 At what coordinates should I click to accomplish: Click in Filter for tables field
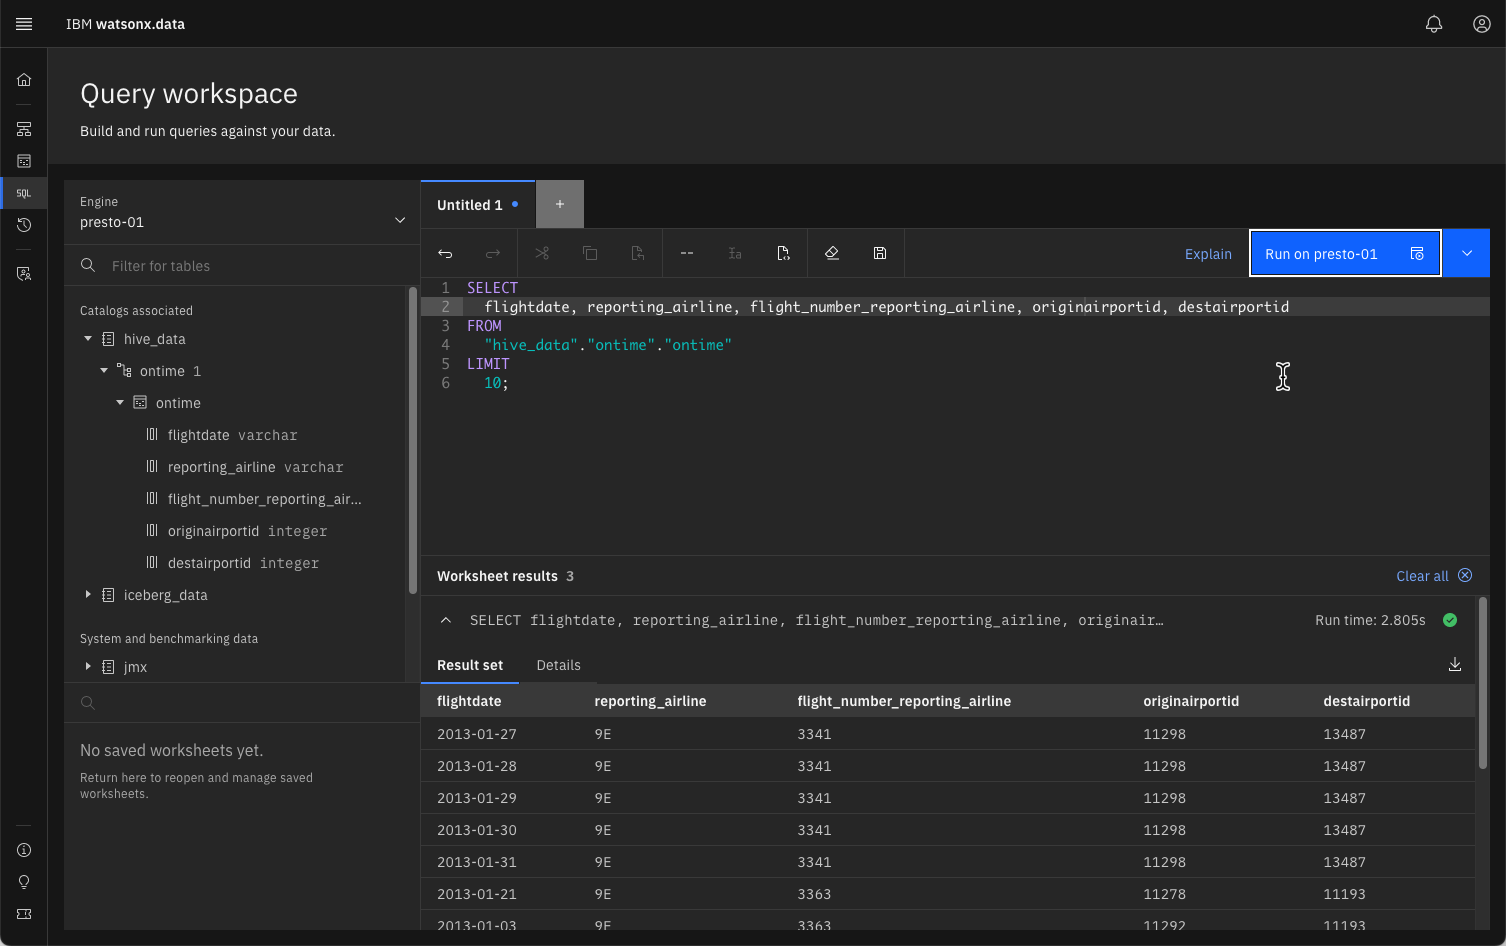pyautogui.click(x=242, y=266)
